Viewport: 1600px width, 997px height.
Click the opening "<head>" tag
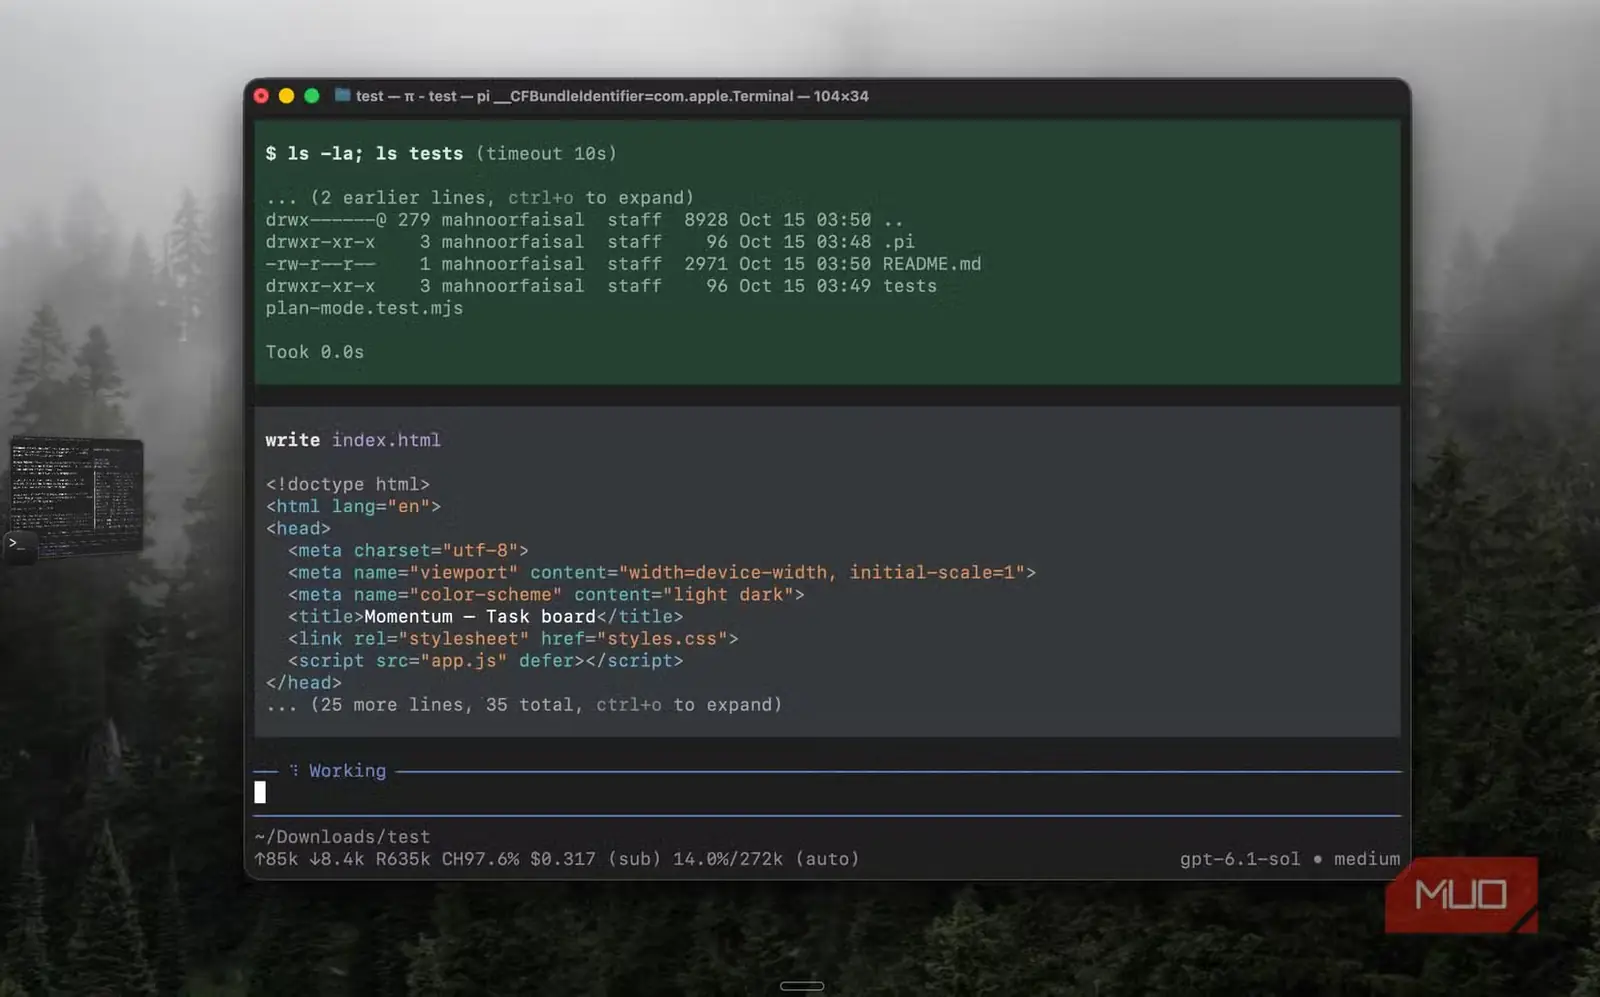[298, 528]
